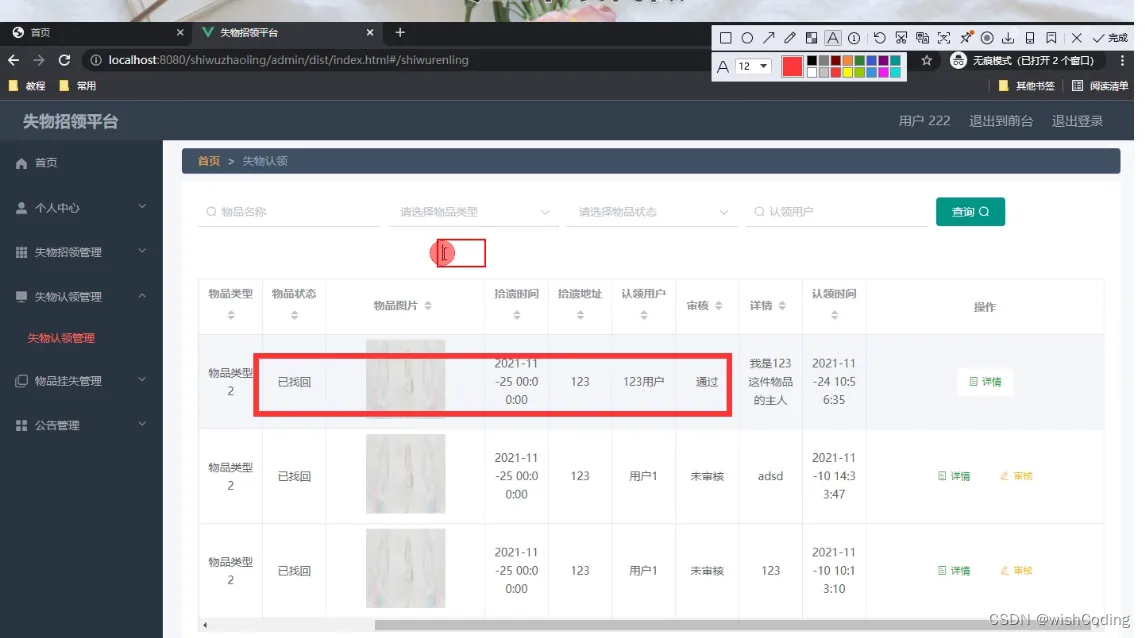
Task: Open 详情 for the 2021-11-10 10:13:10 row
Action: coord(954,571)
